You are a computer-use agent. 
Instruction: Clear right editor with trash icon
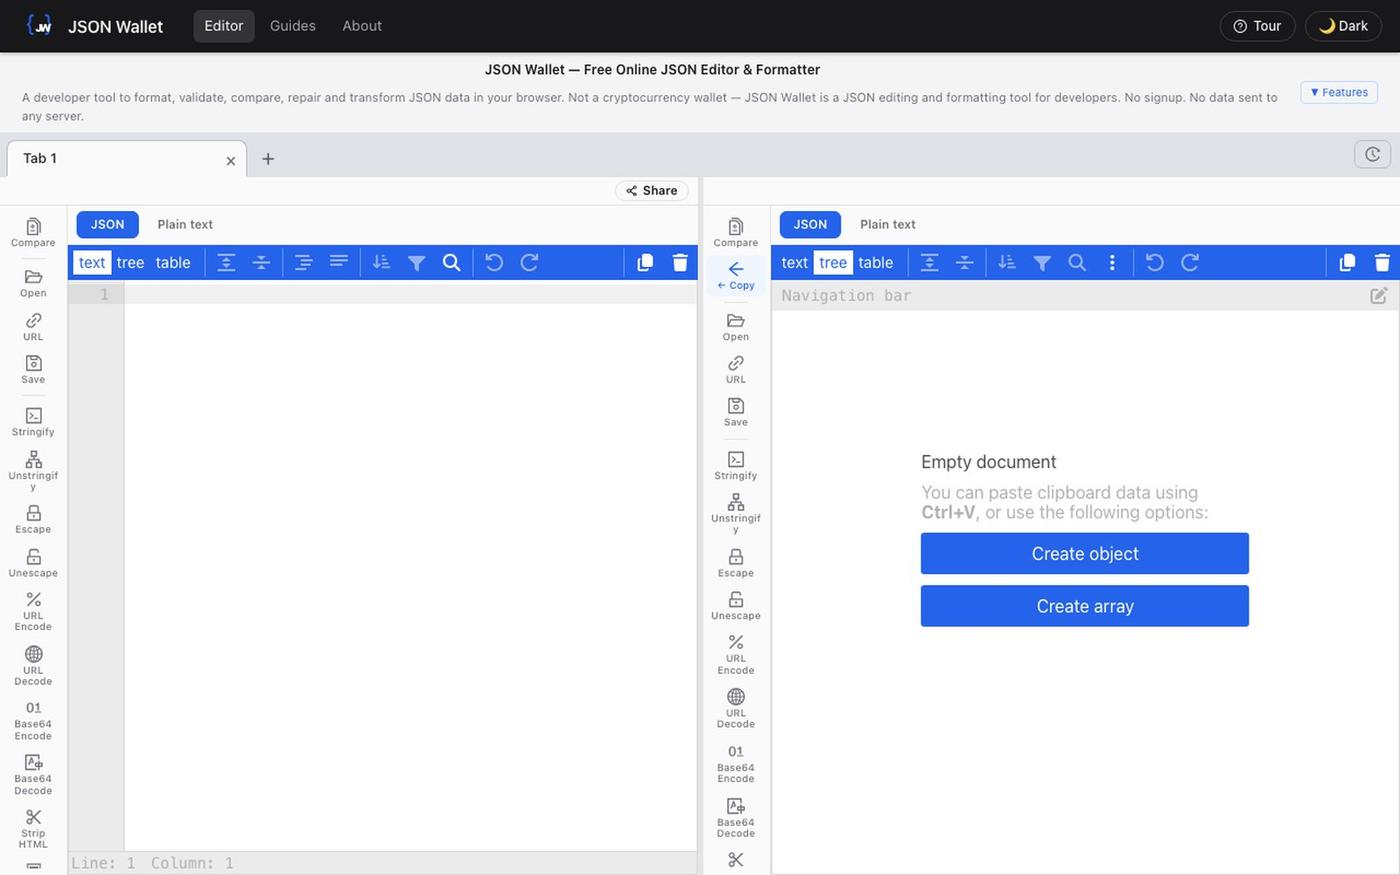point(1382,262)
